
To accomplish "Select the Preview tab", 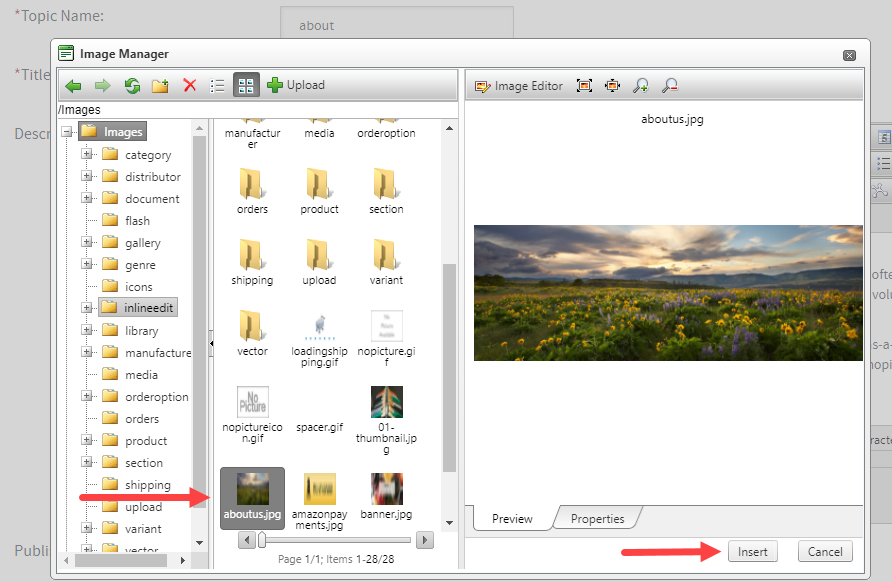I will [511, 518].
